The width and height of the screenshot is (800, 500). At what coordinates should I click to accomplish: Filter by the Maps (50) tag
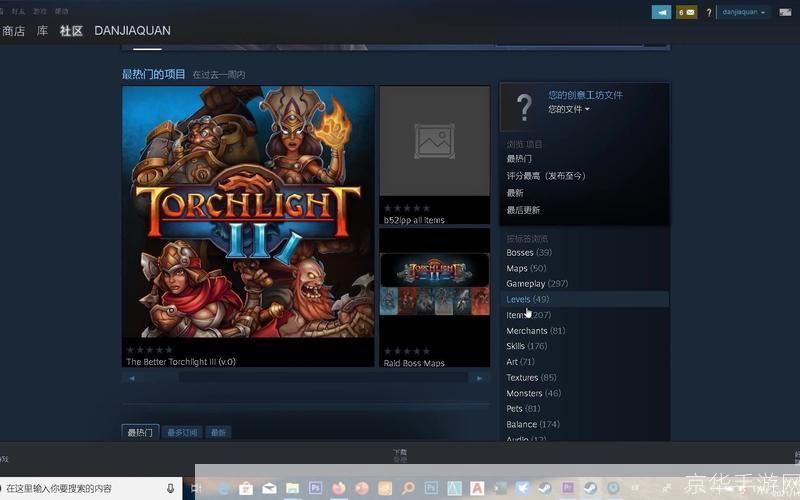pyautogui.click(x=526, y=268)
